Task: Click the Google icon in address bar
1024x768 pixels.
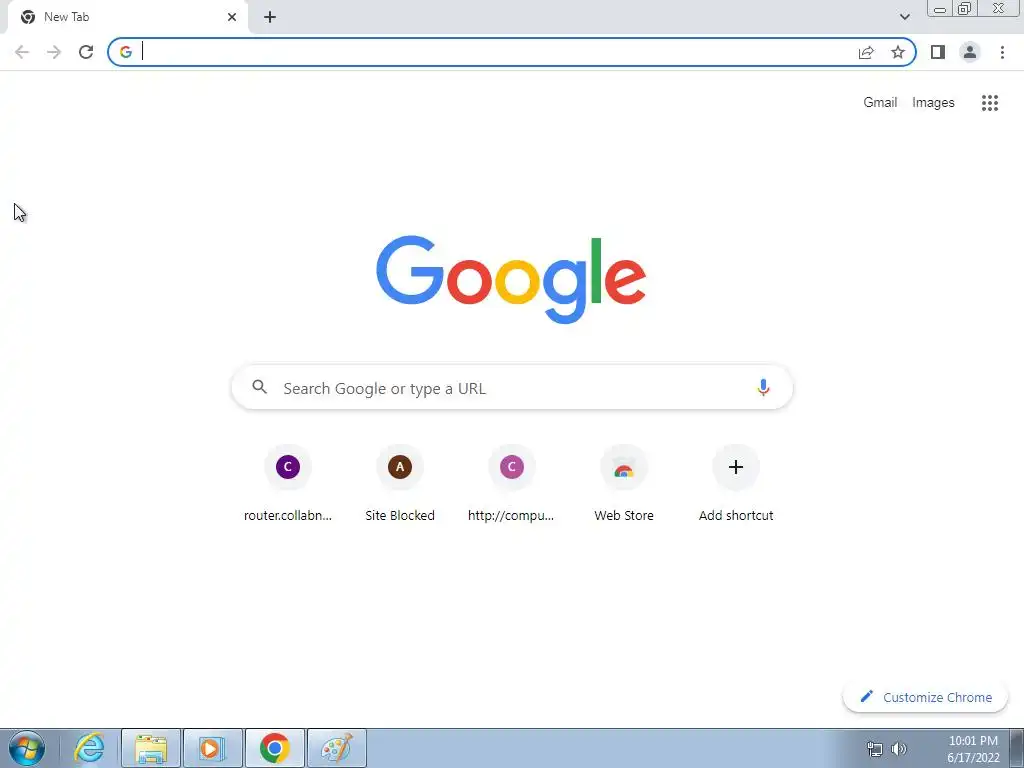Action: [x=126, y=52]
